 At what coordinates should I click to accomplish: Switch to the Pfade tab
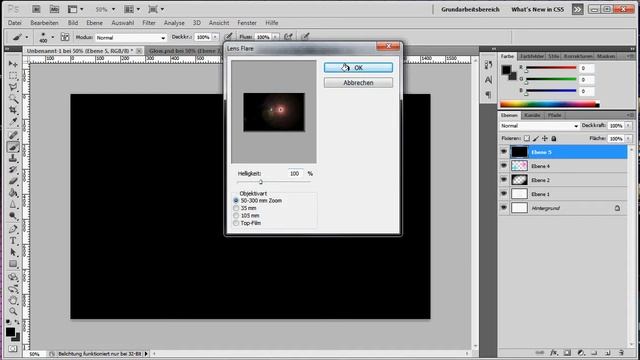(x=554, y=115)
